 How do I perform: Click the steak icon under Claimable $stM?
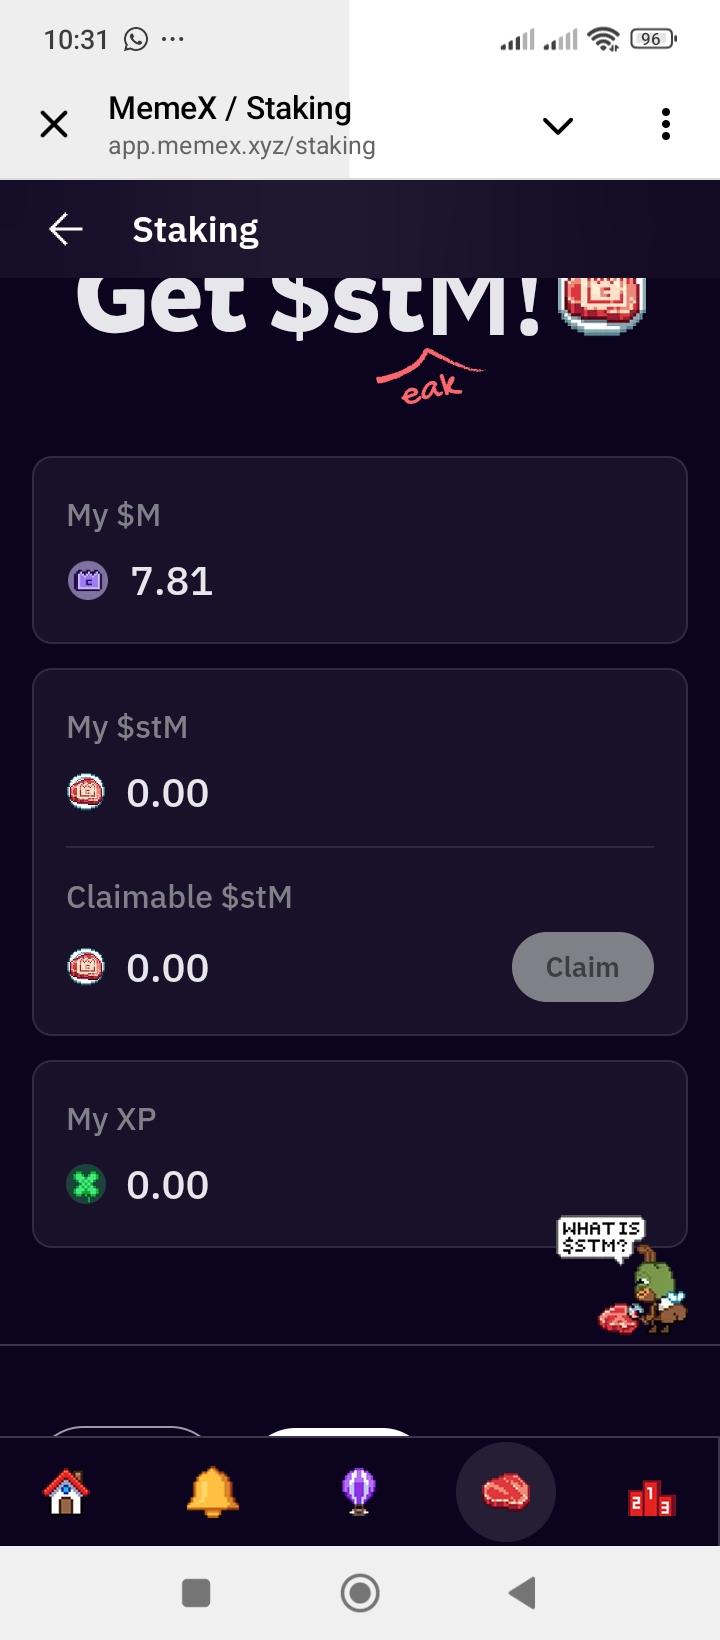pyautogui.click(x=86, y=967)
